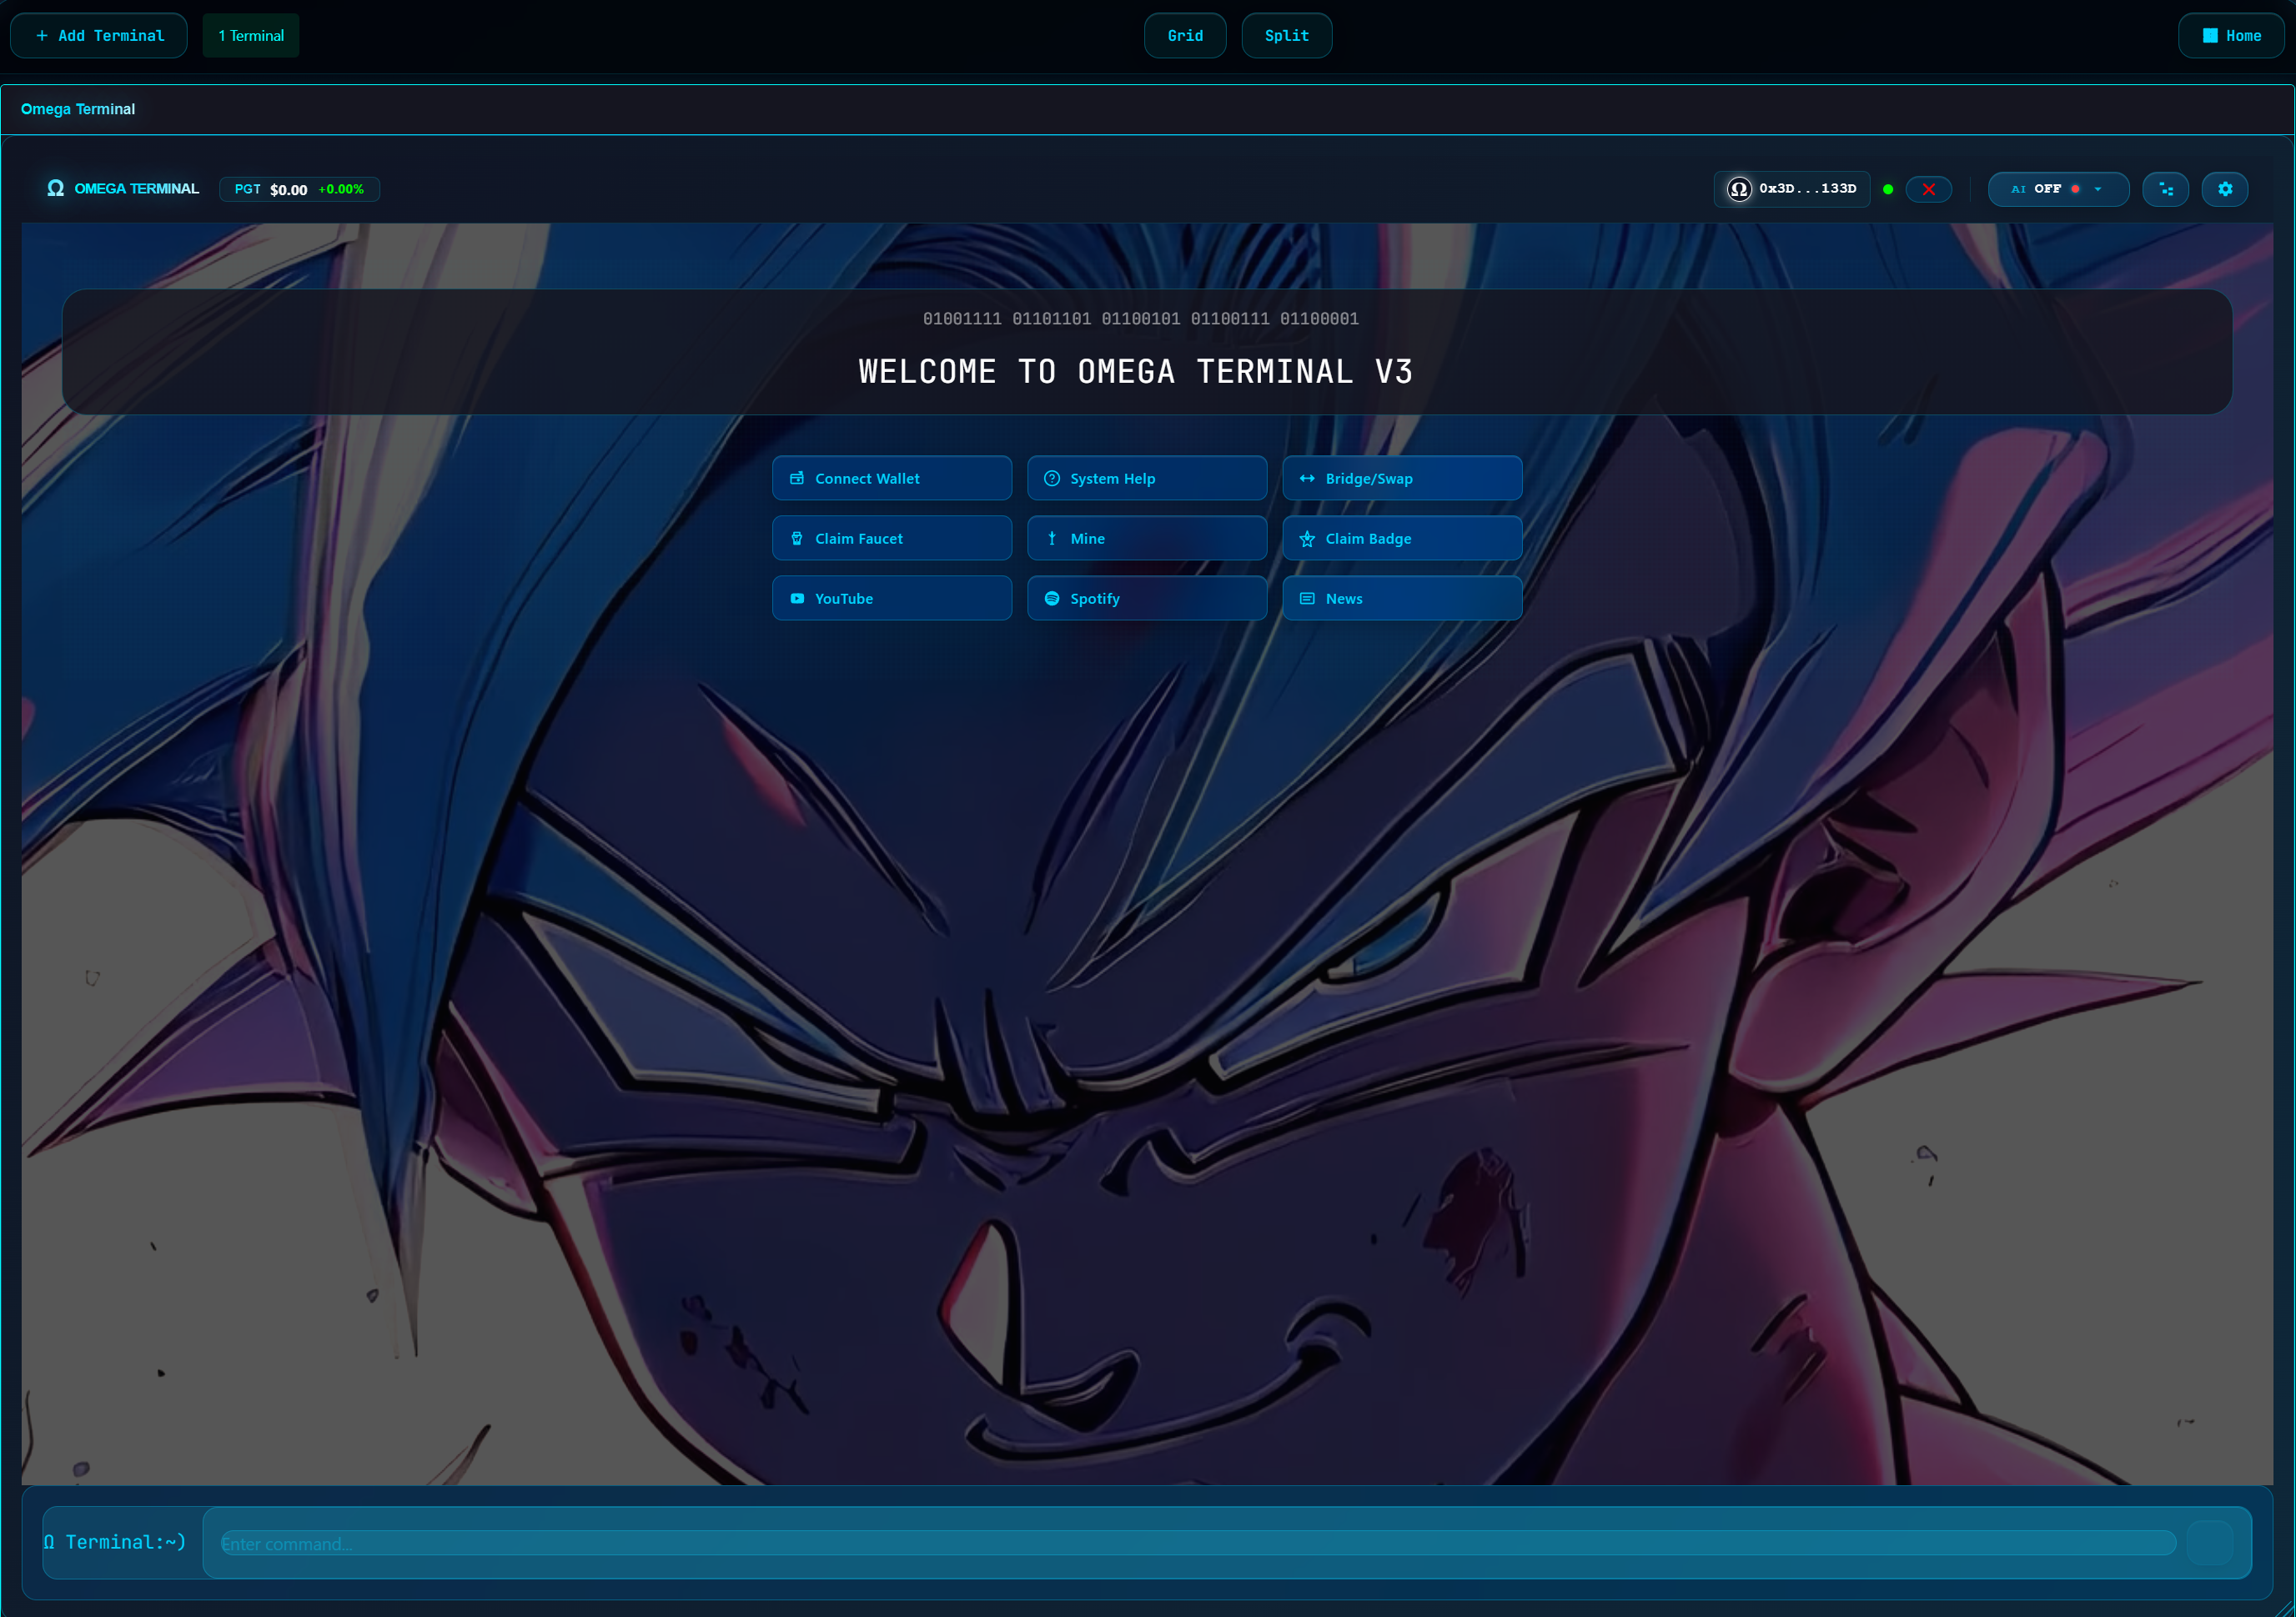The width and height of the screenshot is (2296, 1617).
Task: Switch to Split layout view
Action: click(x=1286, y=36)
